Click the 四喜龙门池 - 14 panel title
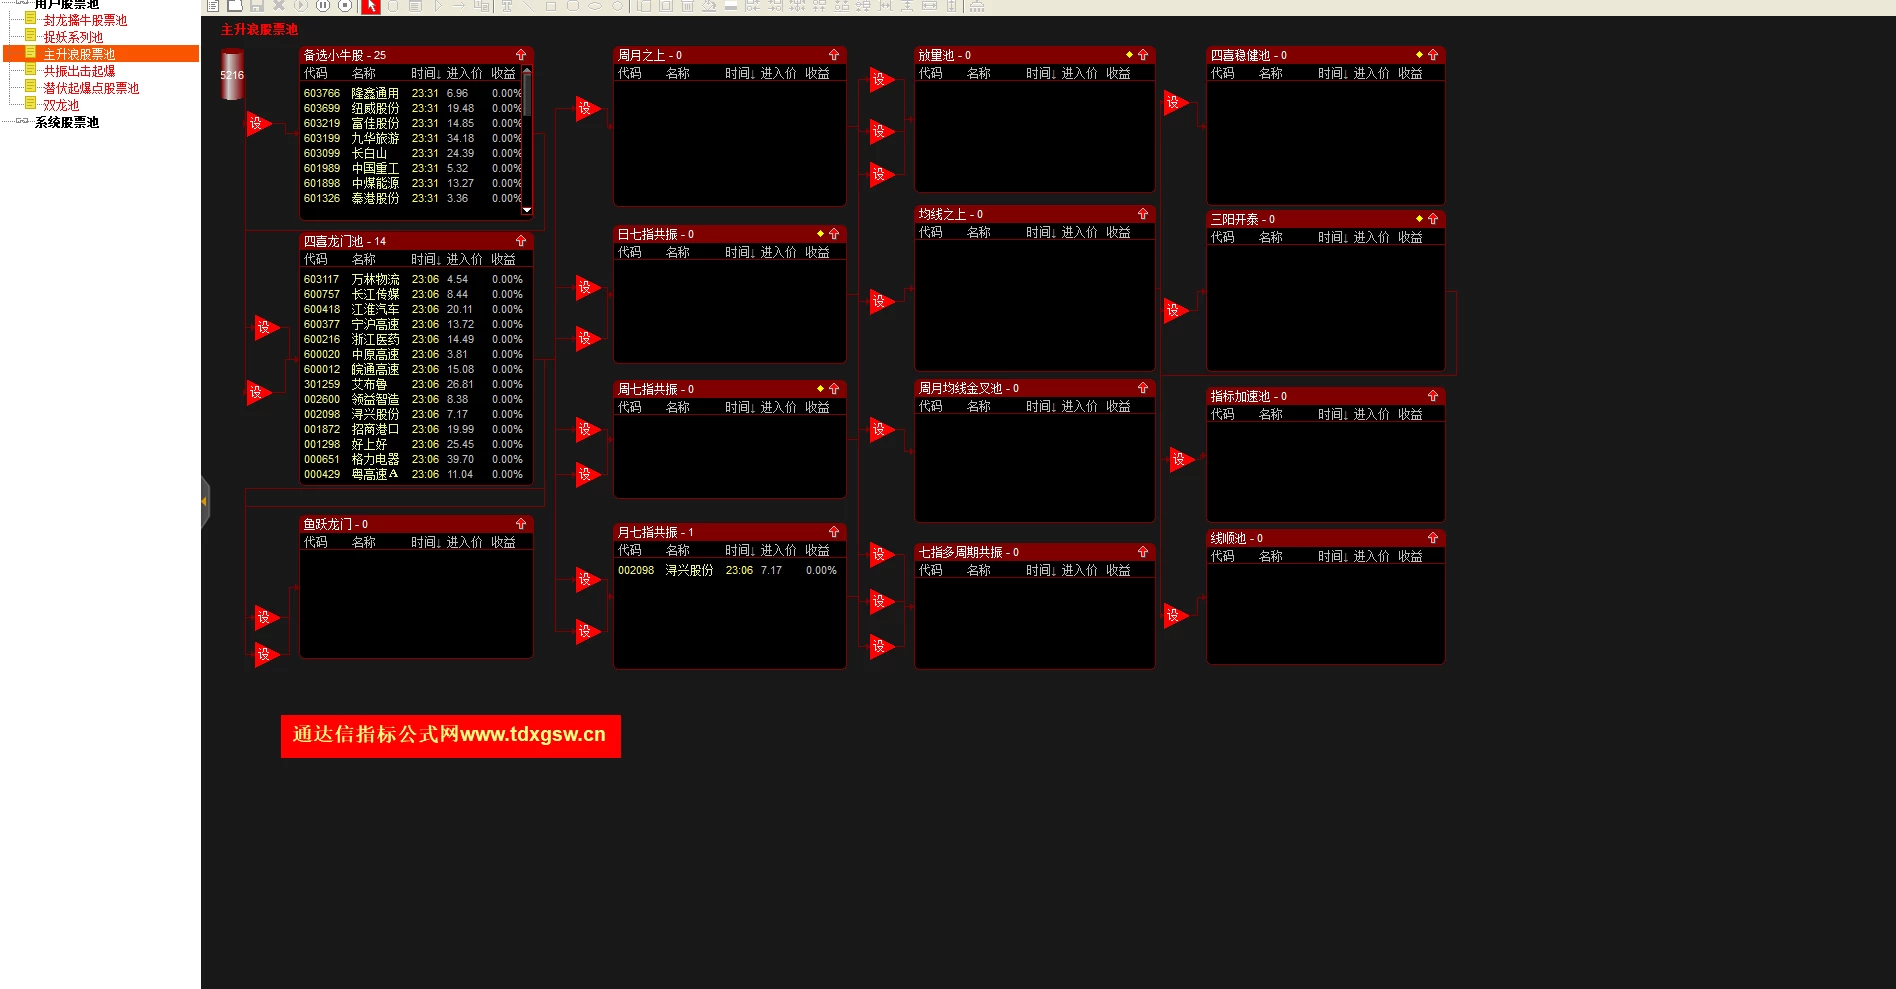 [x=345, y=241]
